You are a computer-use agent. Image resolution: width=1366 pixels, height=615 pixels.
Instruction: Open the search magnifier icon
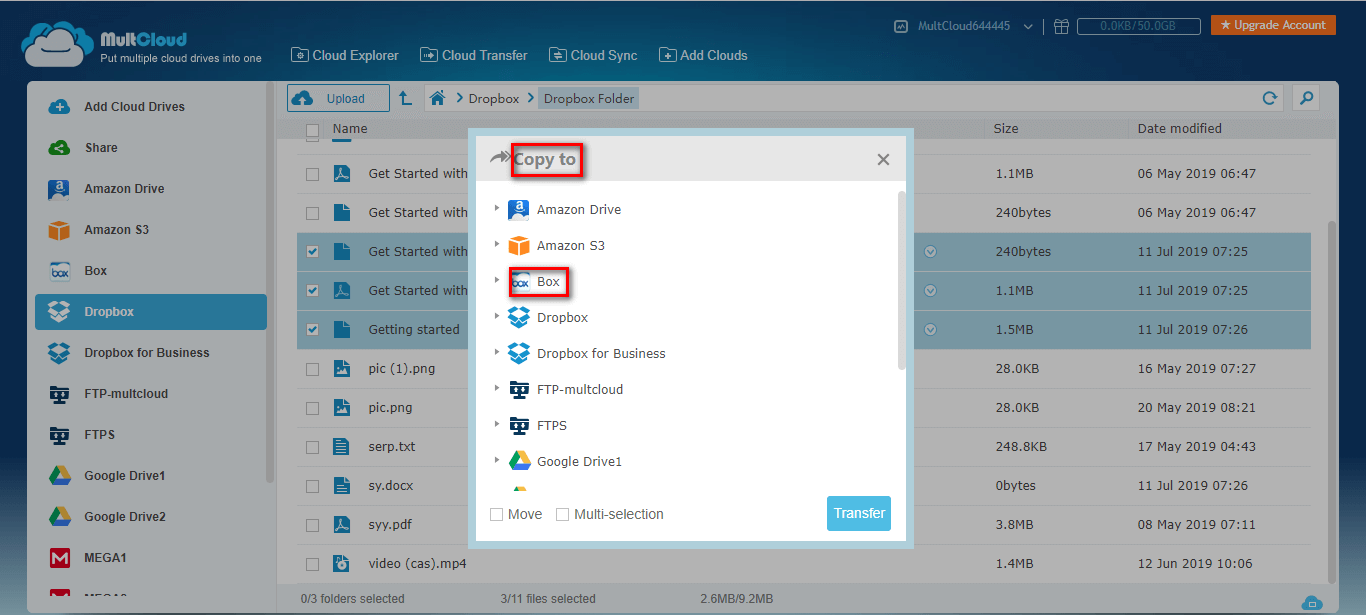1305,98
